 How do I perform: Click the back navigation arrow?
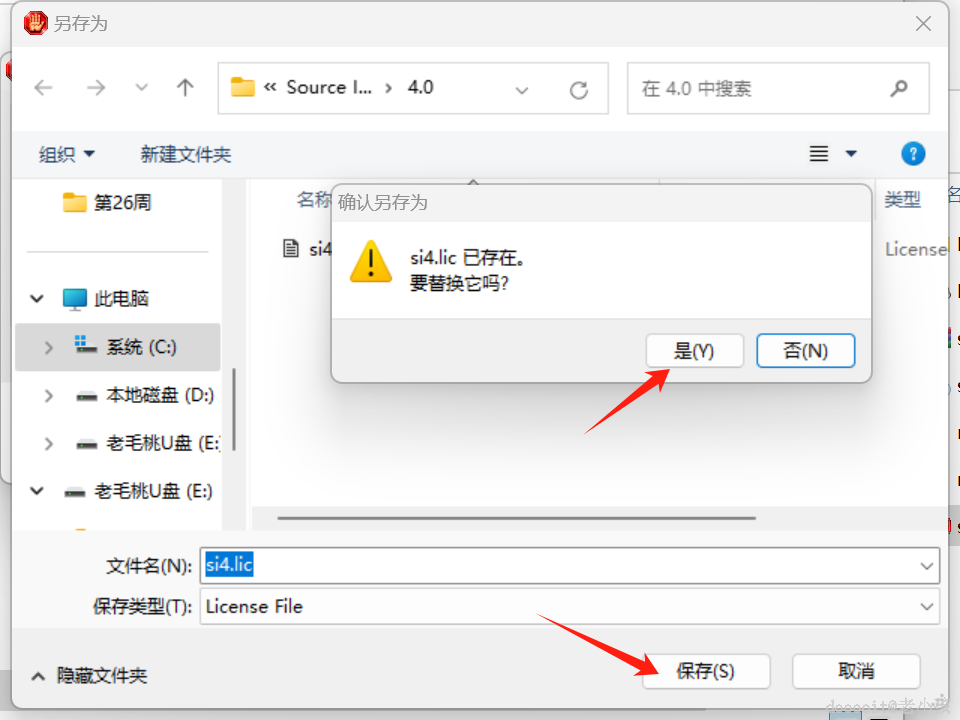[x=43, y=88]
